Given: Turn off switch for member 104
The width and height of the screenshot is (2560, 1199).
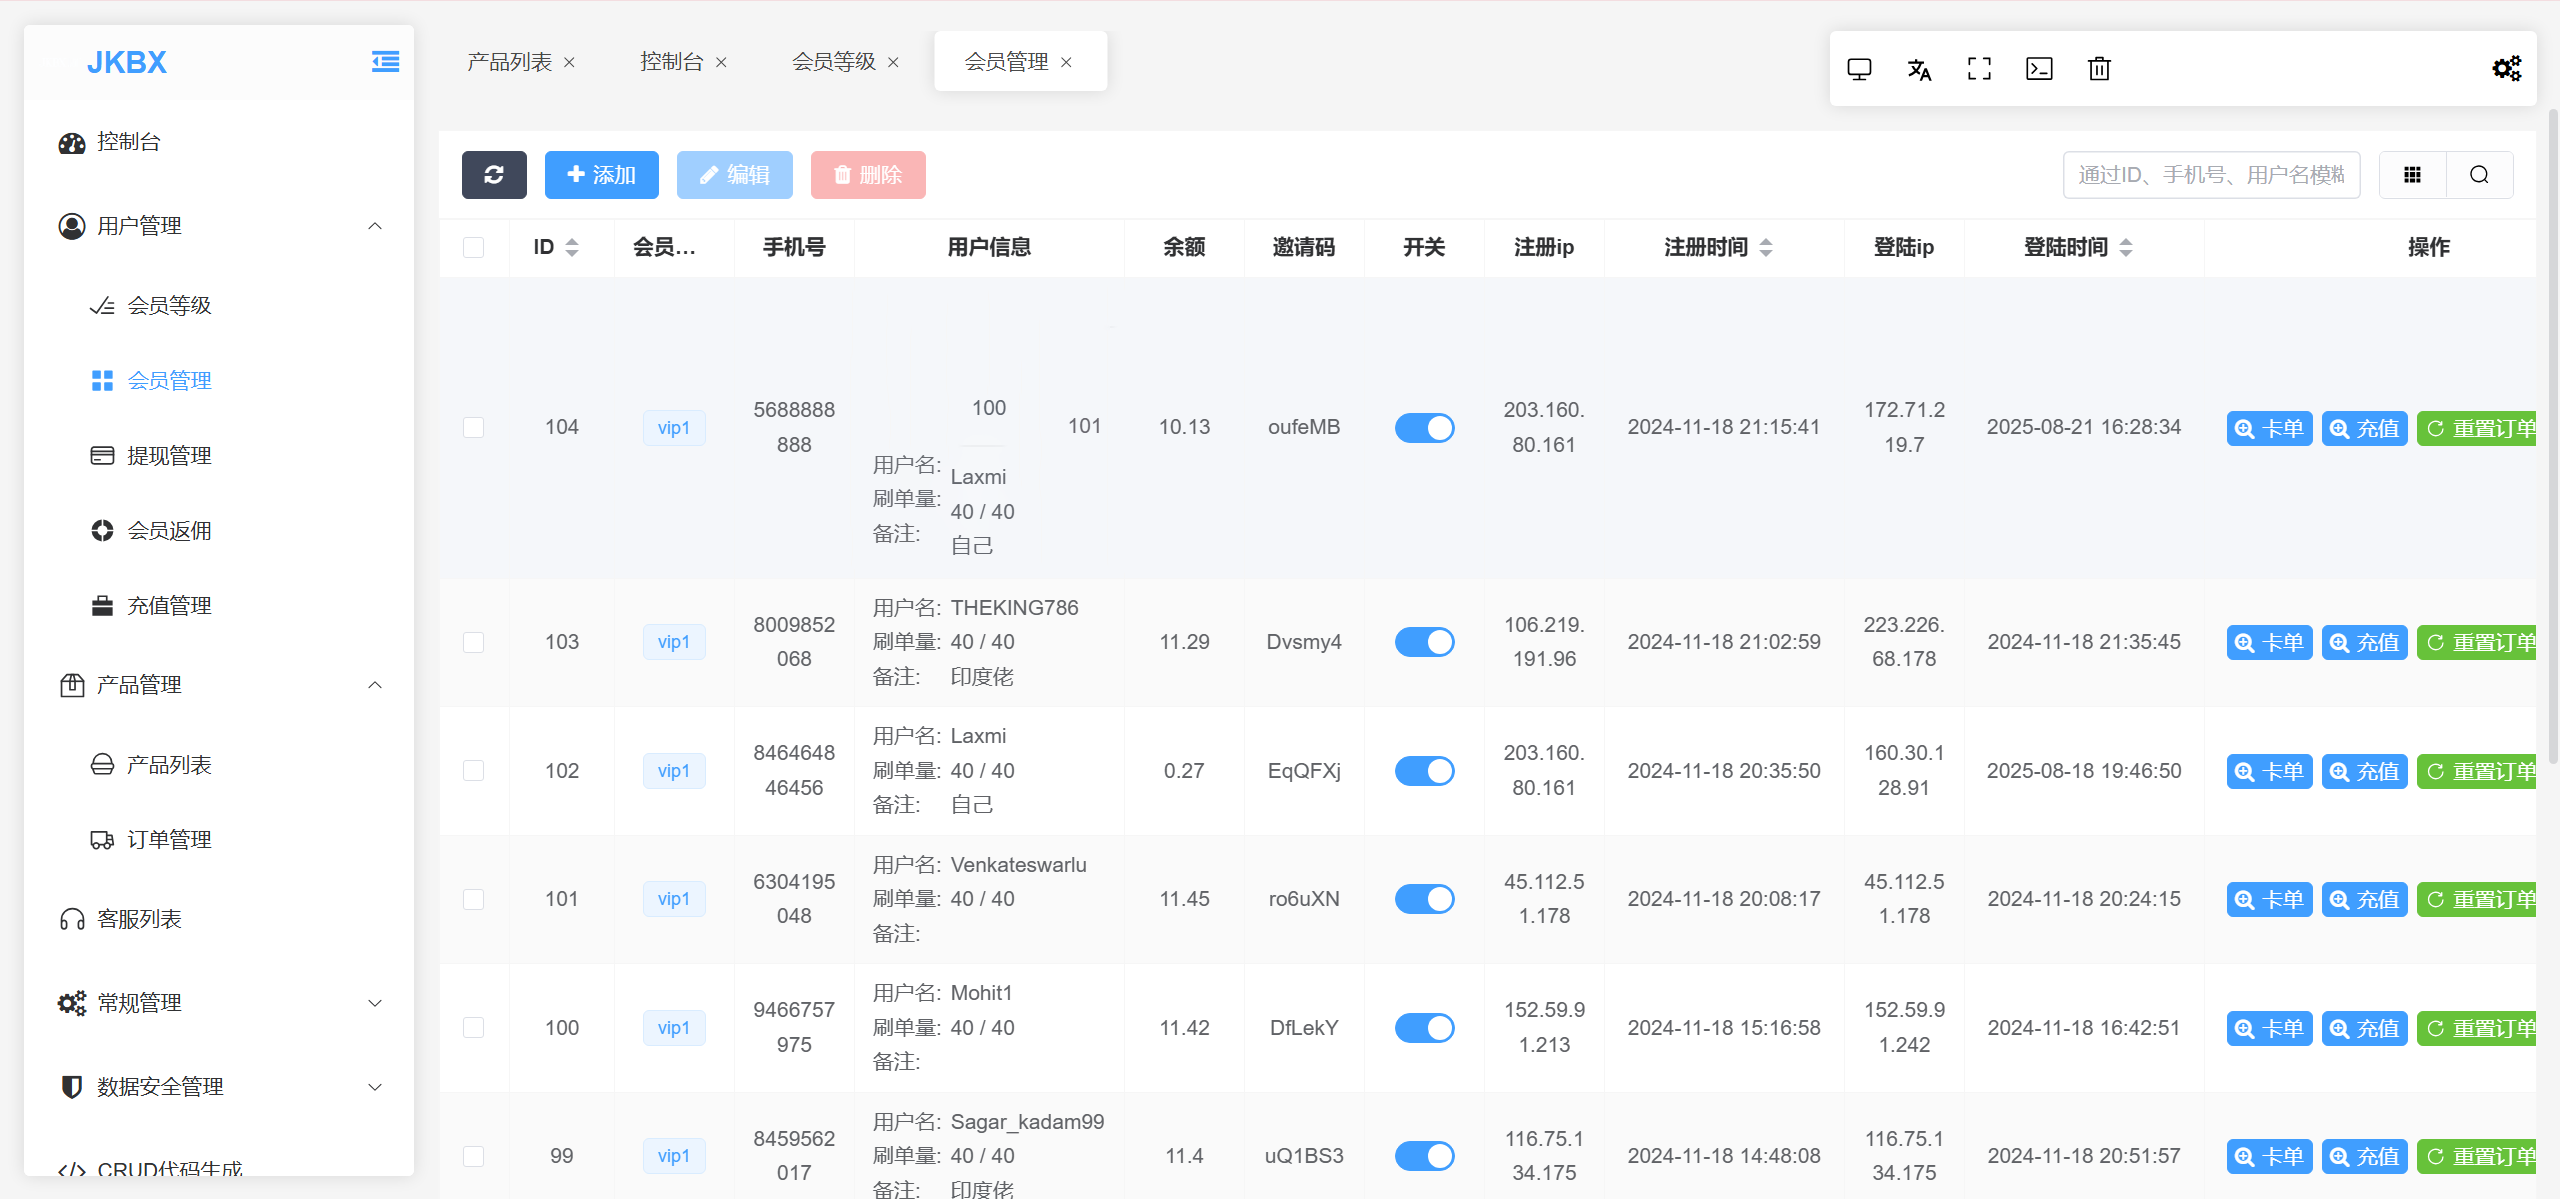Looking at the screenshot, I should [1424, 428].
